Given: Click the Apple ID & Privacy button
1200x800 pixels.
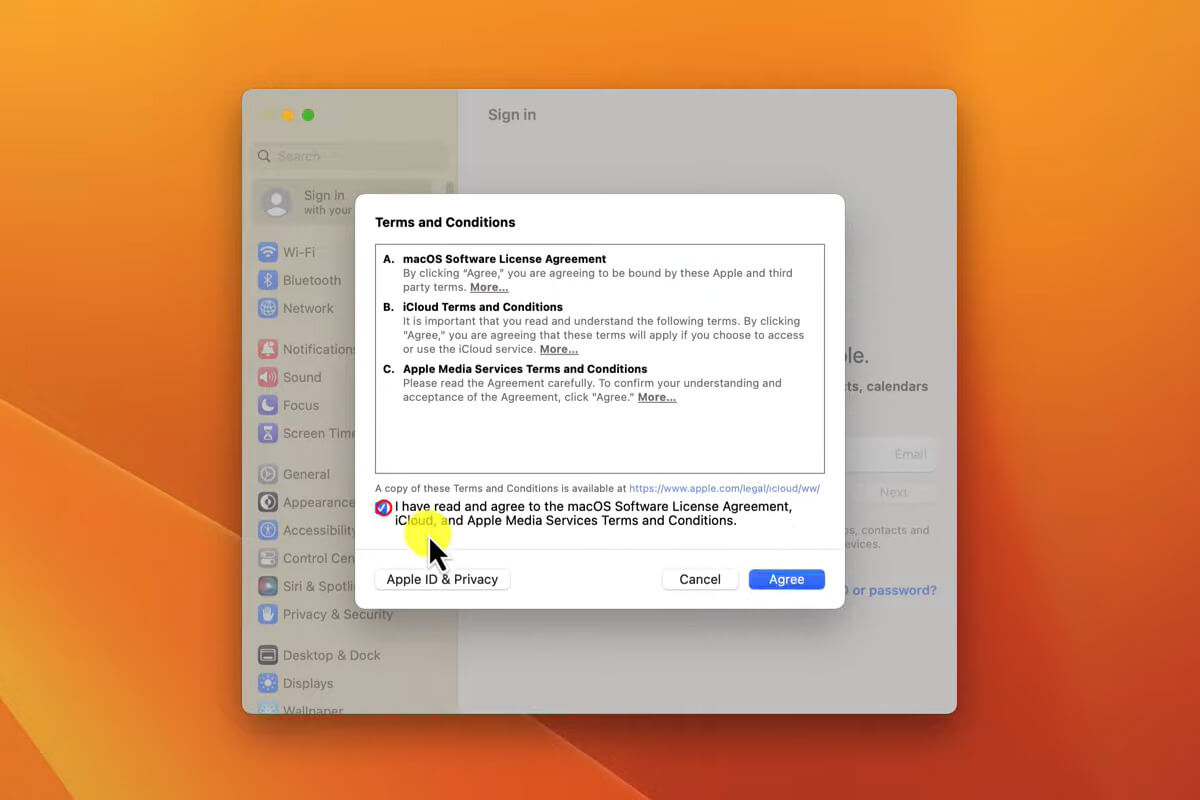Looking at the screenshot, I should tap(442, 579).
